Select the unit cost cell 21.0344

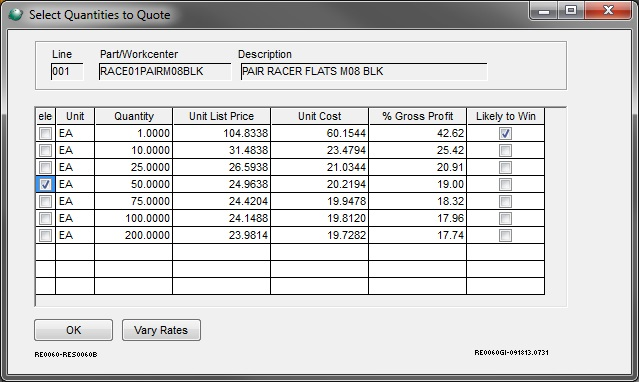click(x=320, y=167)
